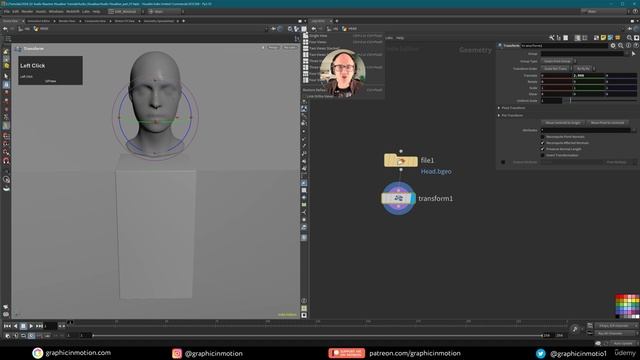Viewport: 640px width, 360px height.
Task: Adjust the Uniform Scale slider
Action: click(600, 100)
